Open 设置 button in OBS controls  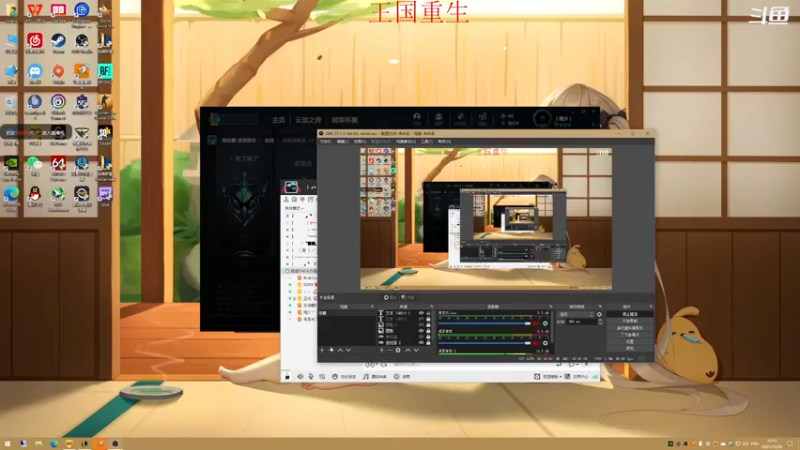click(x=630, y=341)
